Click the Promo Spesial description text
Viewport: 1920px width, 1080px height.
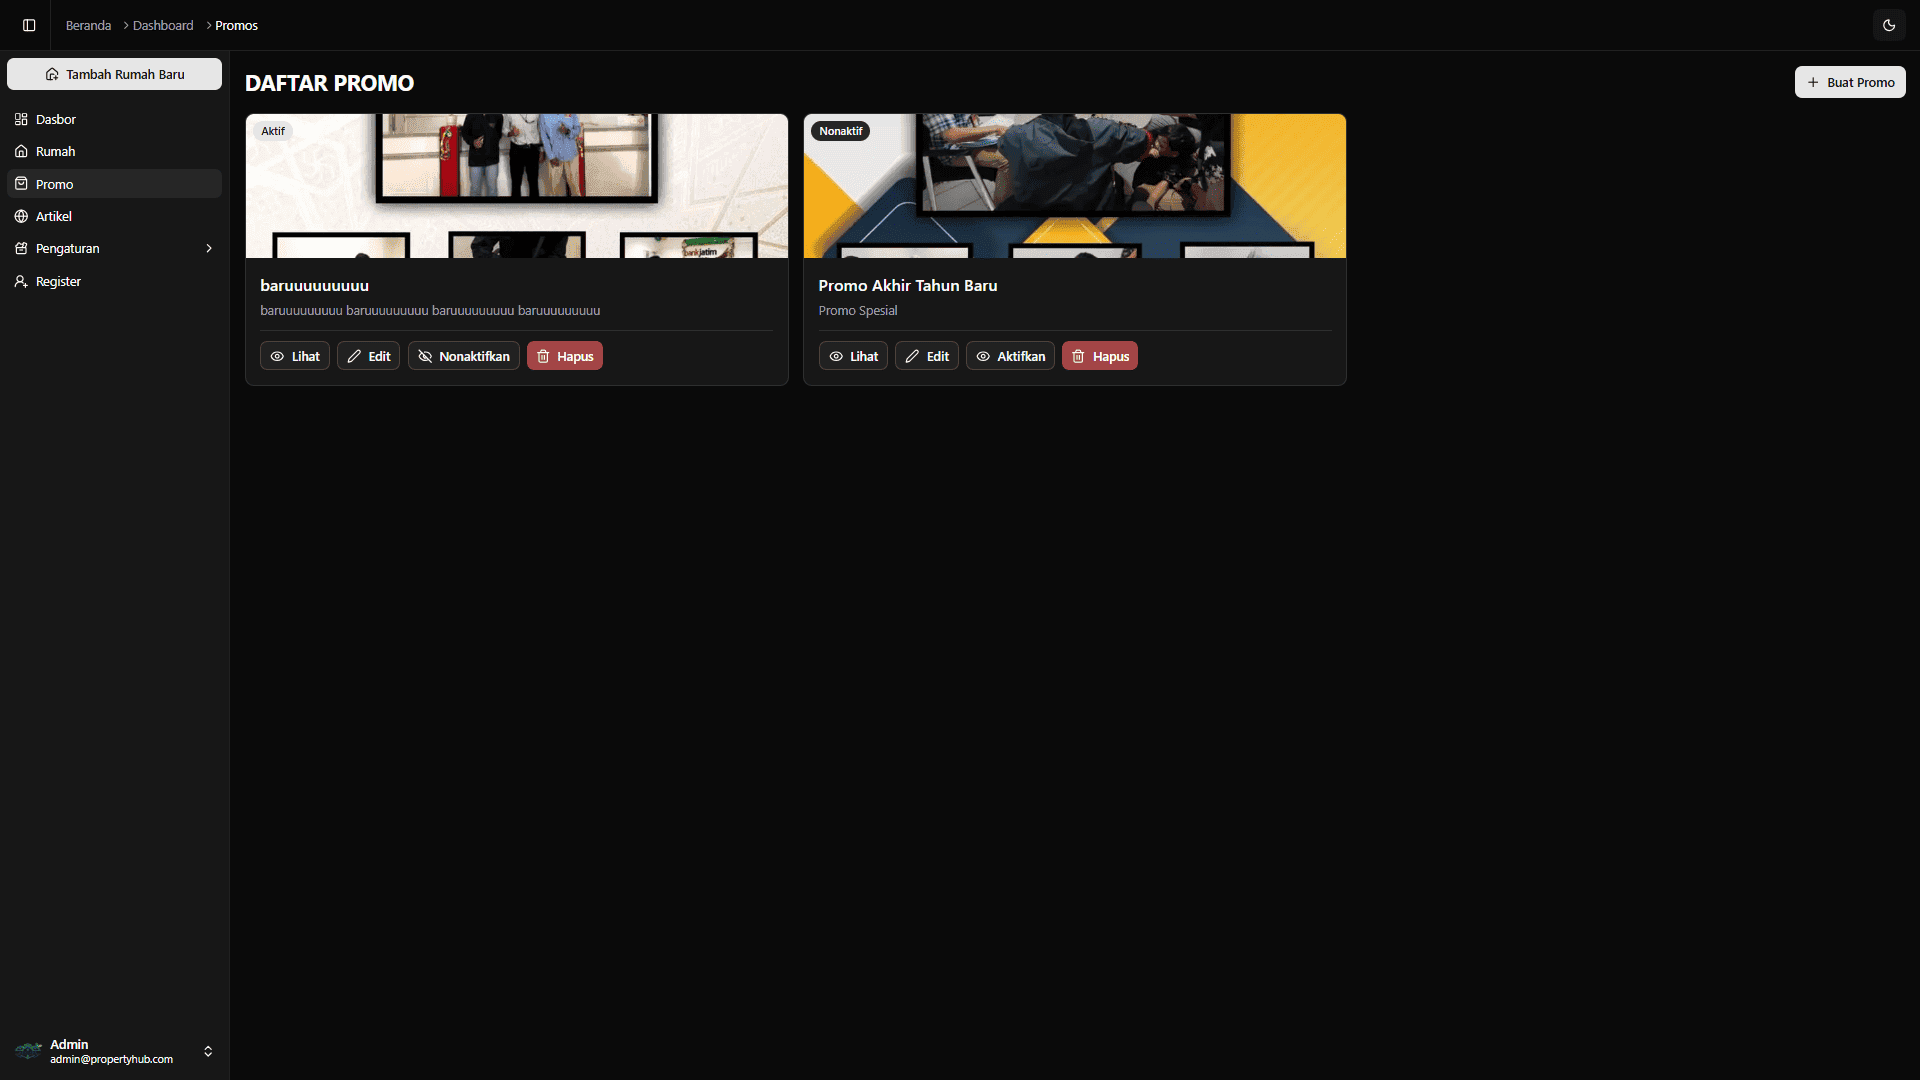click(857, 310)
